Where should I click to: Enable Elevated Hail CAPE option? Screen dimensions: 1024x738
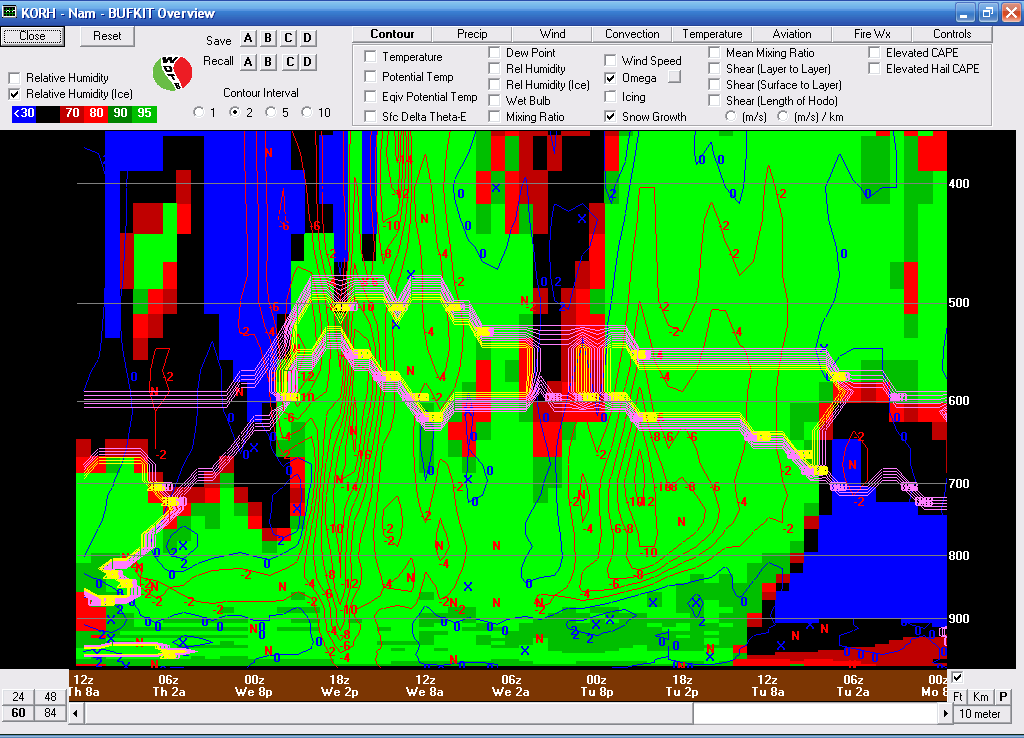(874, 69)
